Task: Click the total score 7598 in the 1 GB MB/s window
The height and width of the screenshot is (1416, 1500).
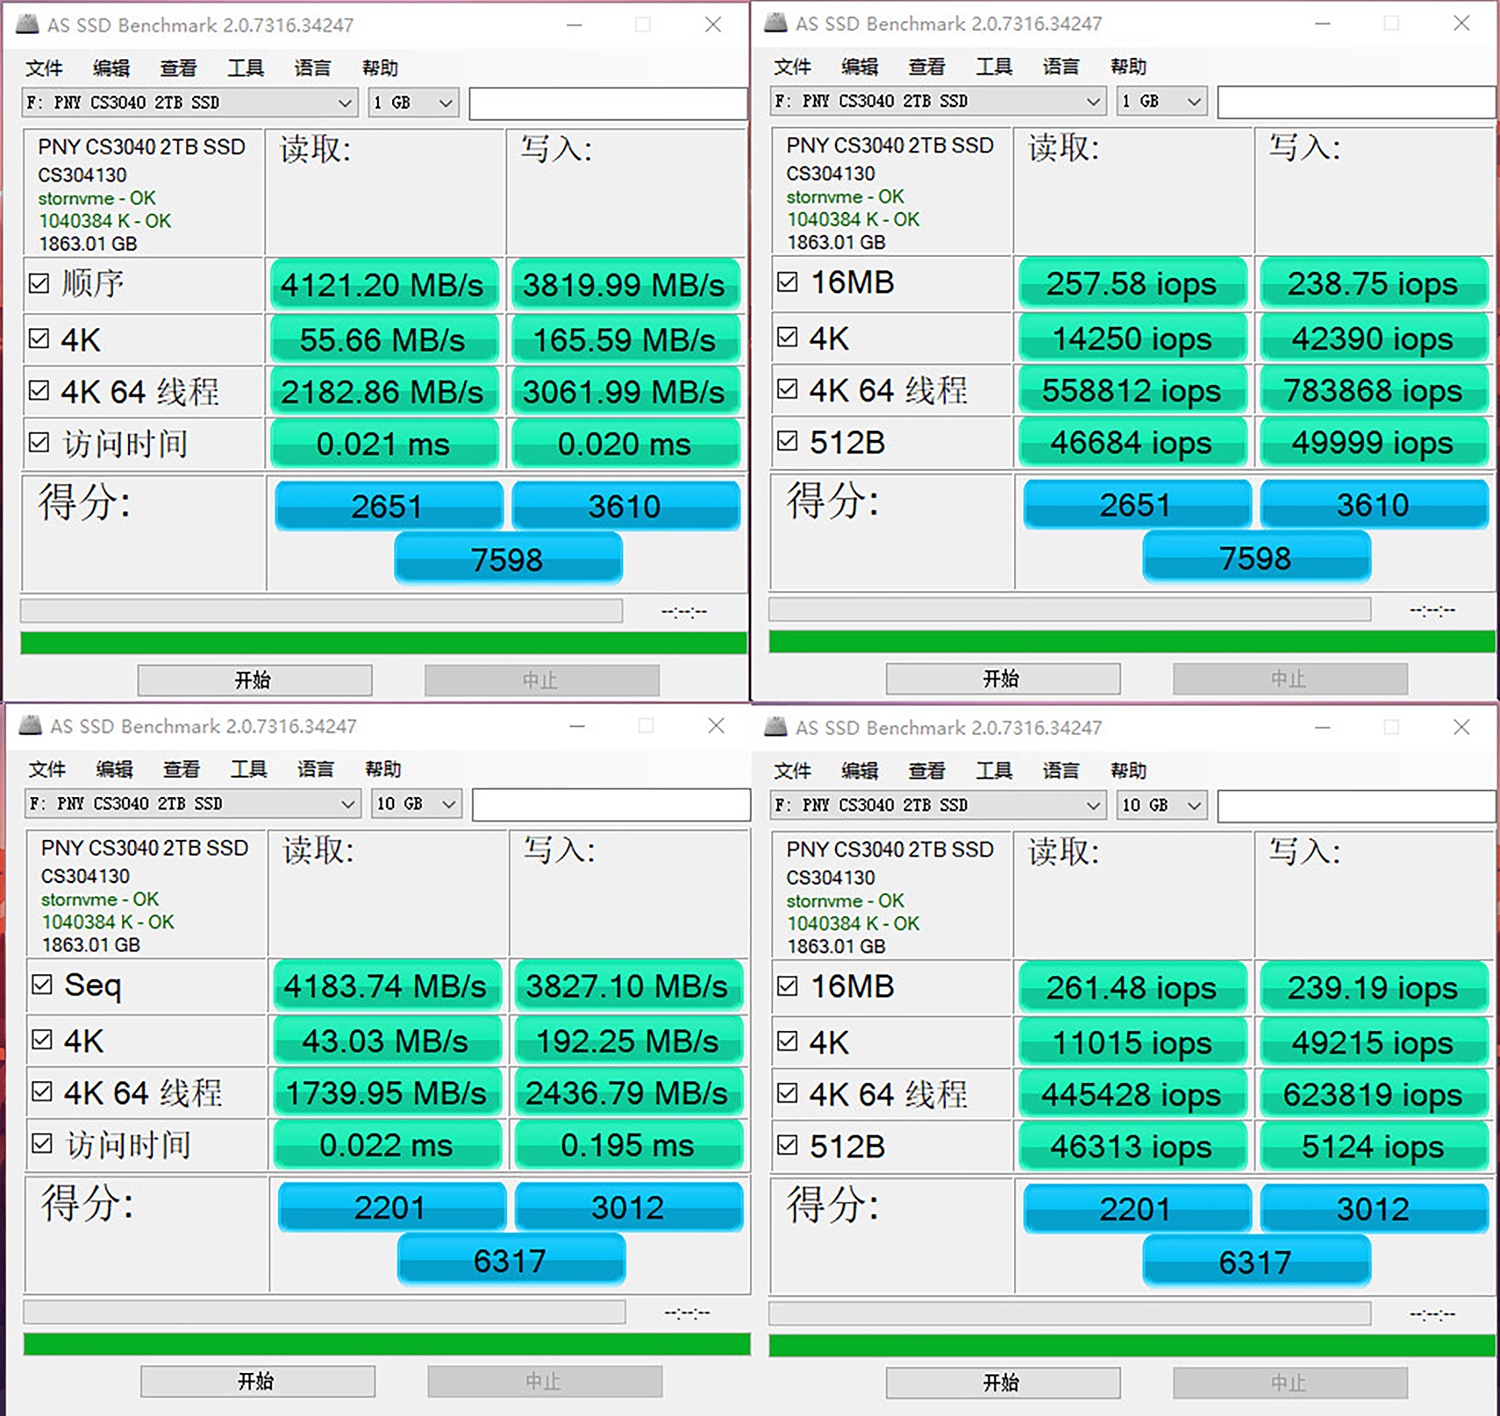Action: (508, 558)
